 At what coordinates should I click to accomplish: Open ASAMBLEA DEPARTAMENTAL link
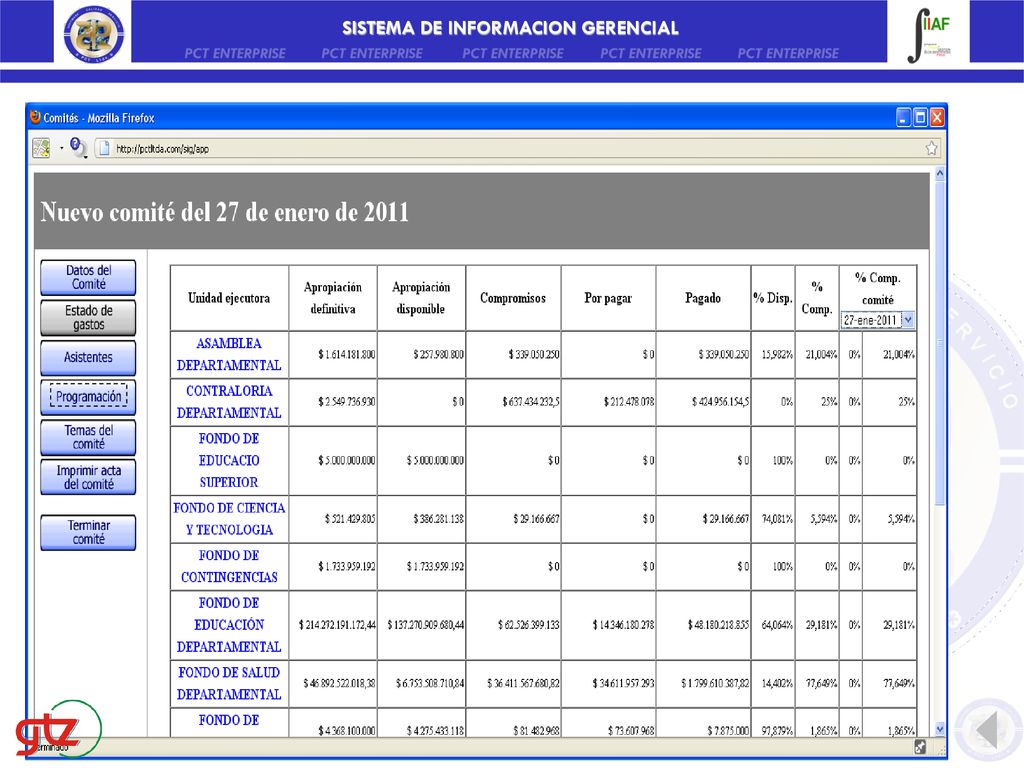click(229, 354)
